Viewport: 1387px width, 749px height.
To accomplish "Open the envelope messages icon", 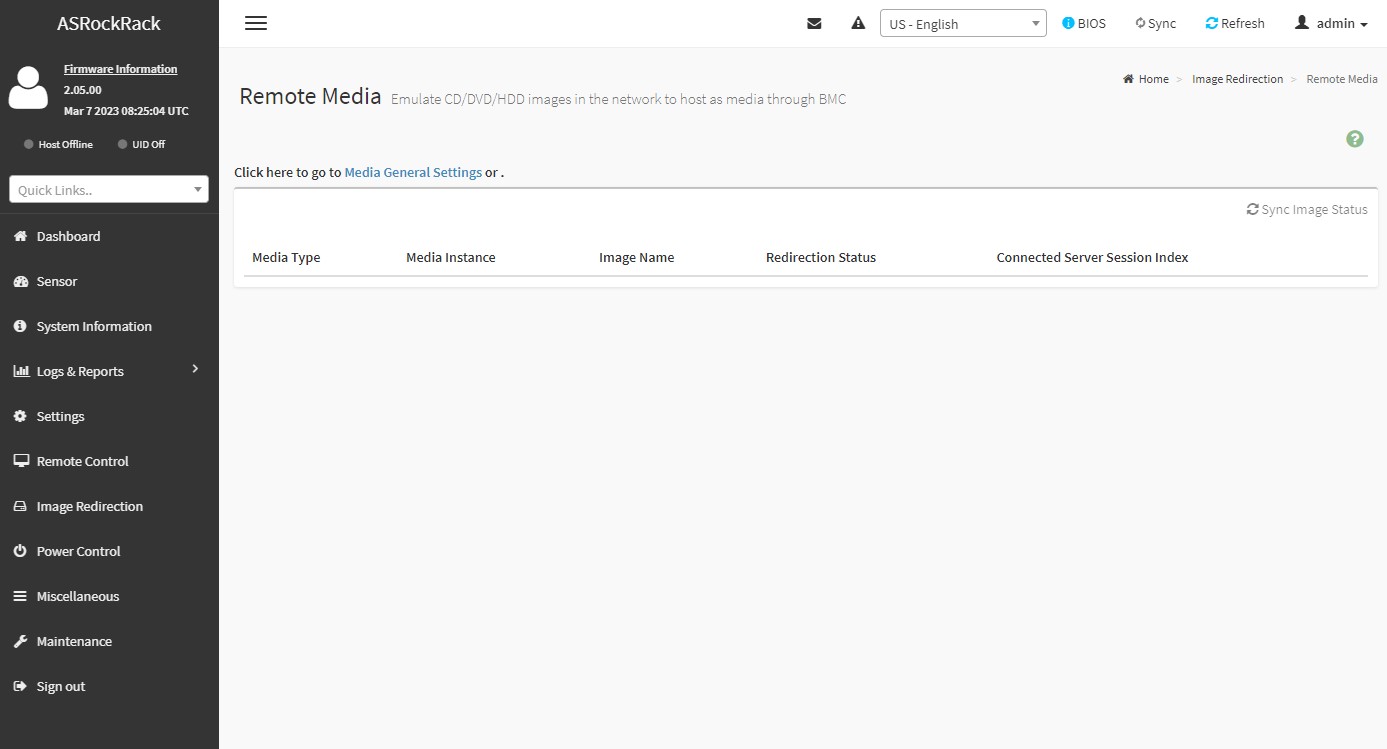I will click(814, 23).
